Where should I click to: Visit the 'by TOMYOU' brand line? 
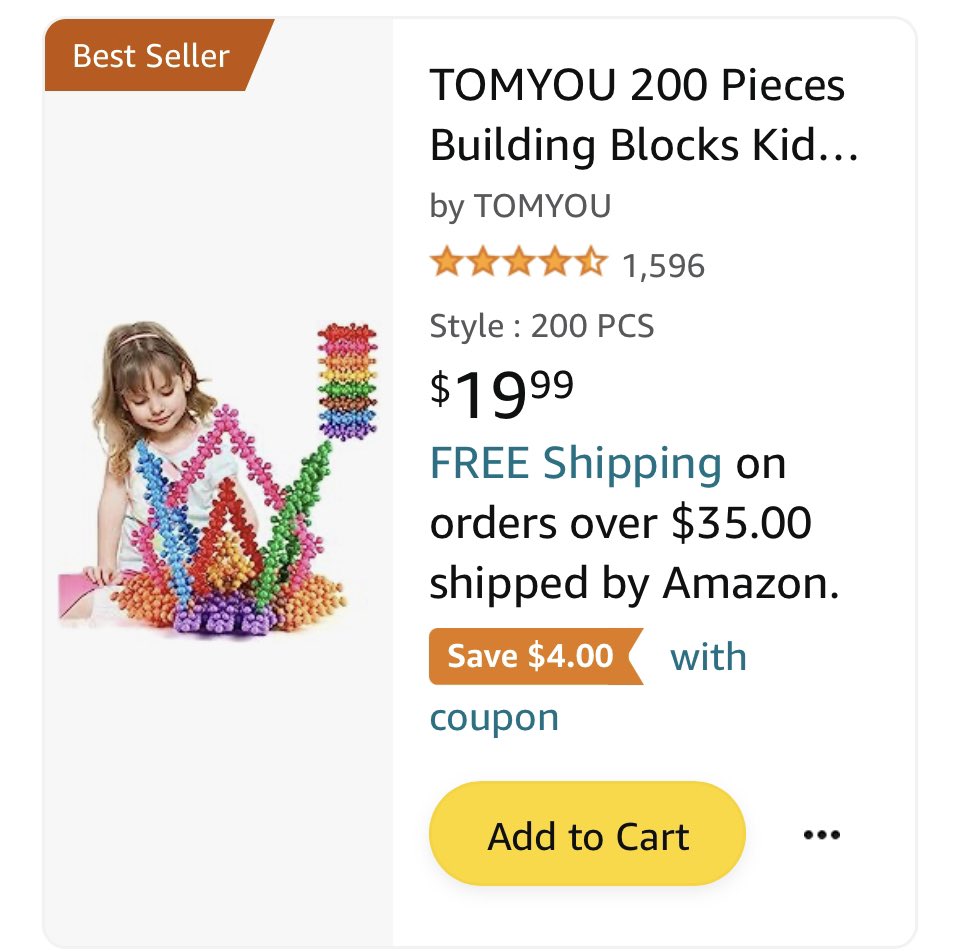tap(520, 206)
